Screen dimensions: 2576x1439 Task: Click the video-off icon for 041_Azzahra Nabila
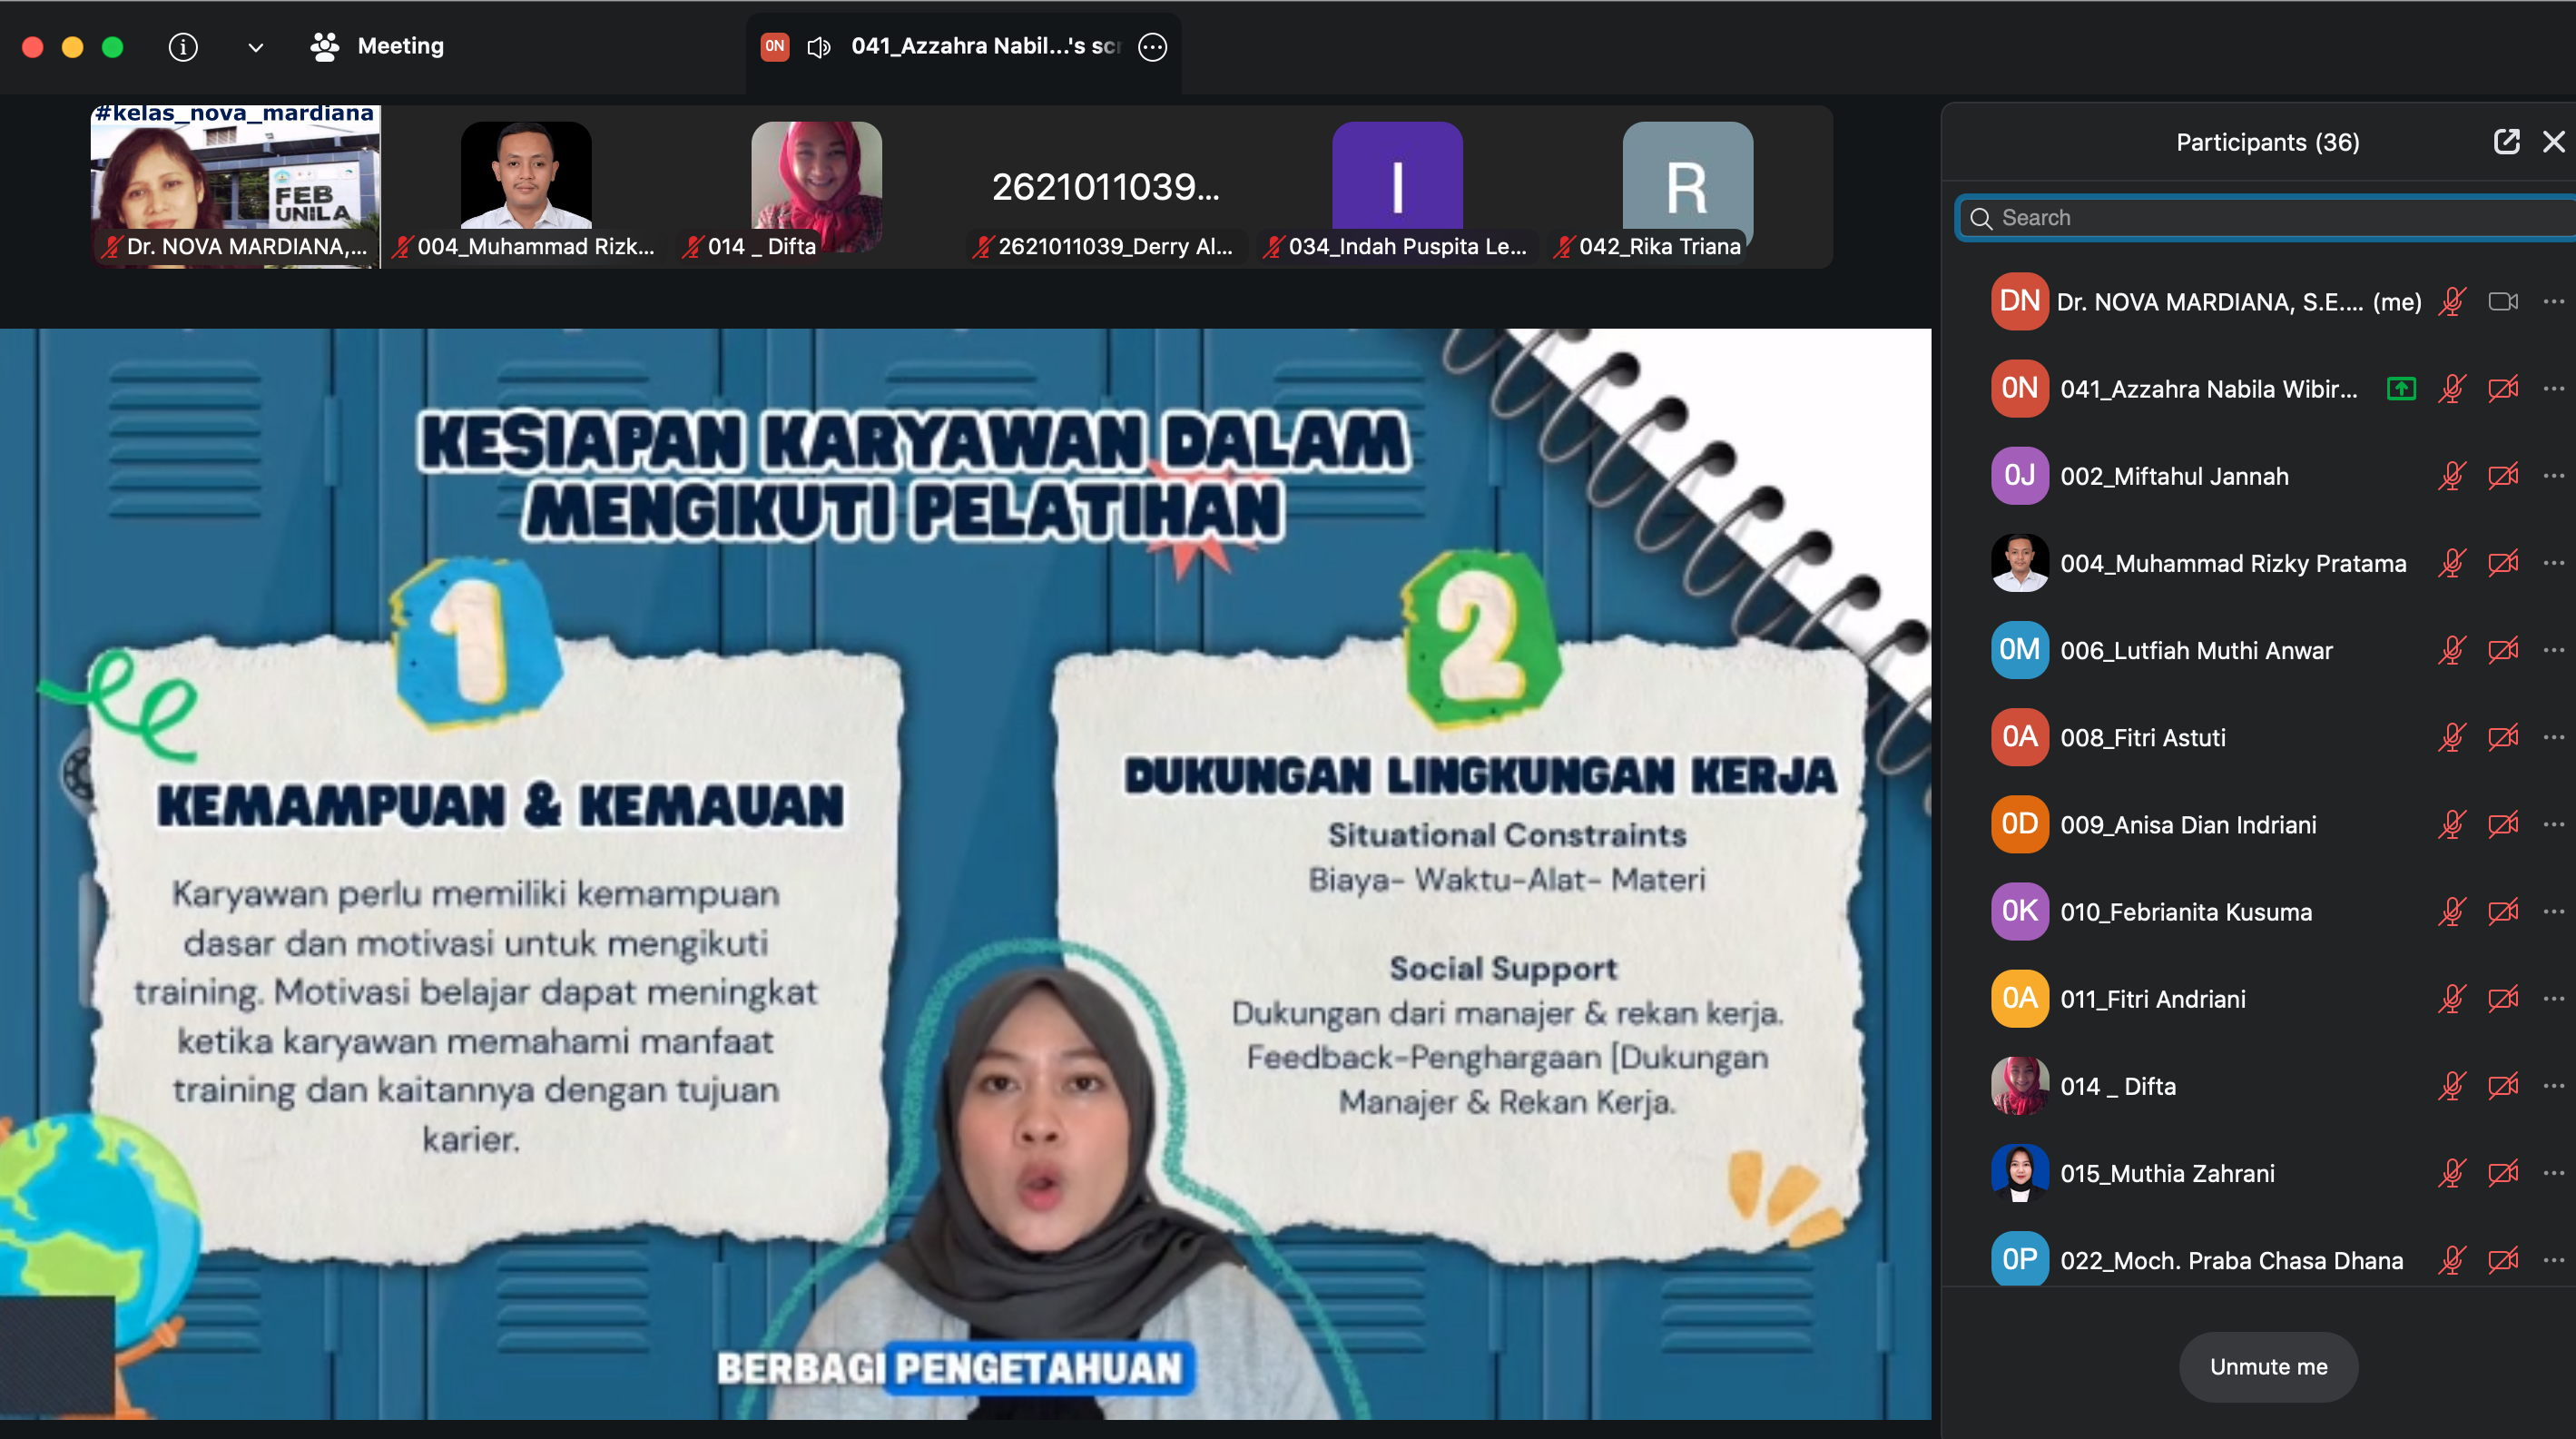click(x=2503, y=388)
